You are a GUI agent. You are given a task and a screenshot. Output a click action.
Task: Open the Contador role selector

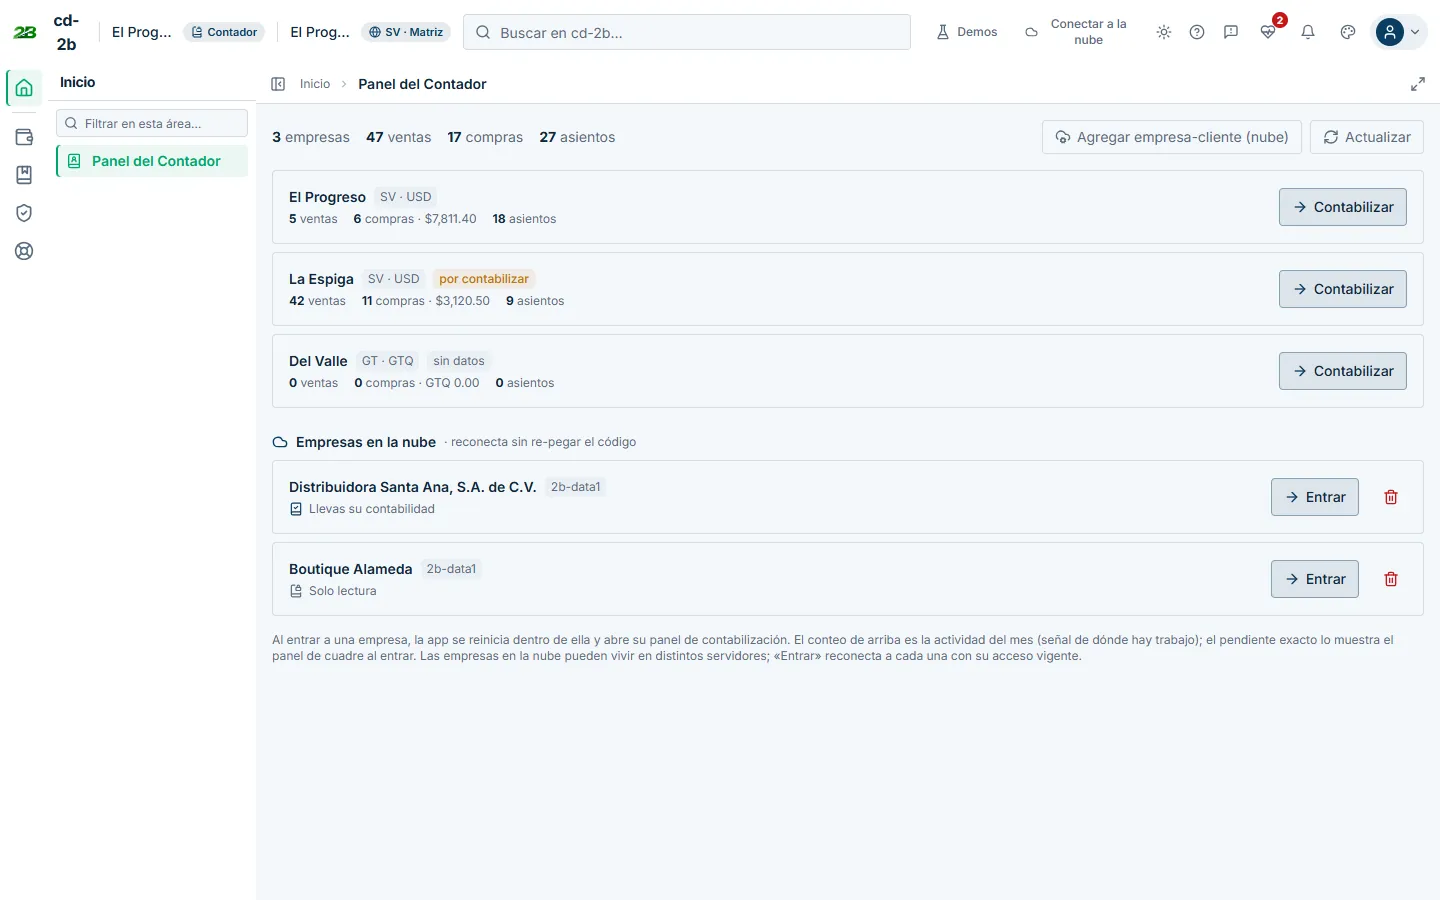point(224,32)
